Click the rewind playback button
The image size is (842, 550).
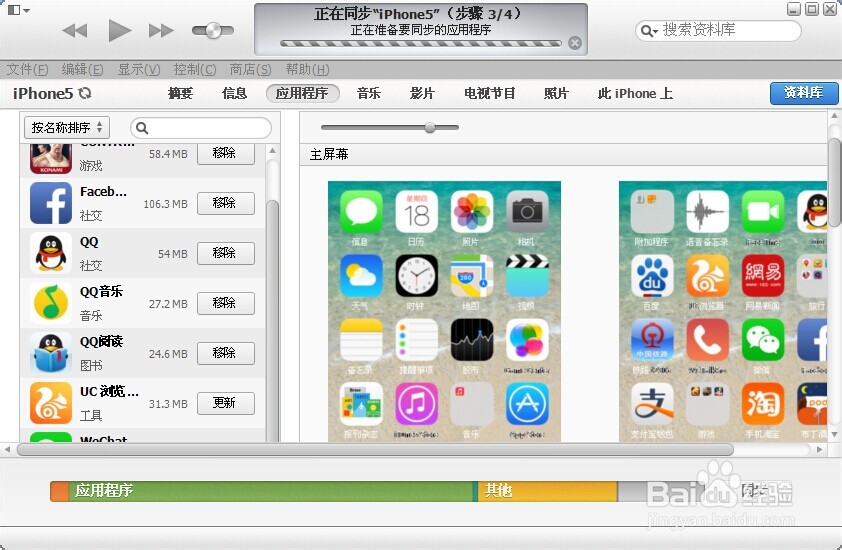click(75, 31)
